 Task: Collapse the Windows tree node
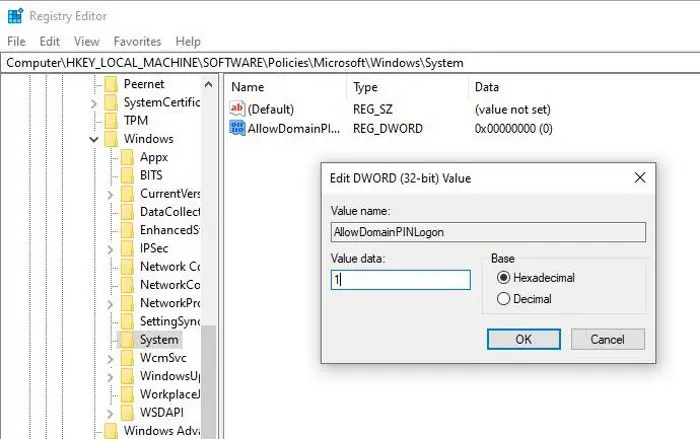[x=94, y=139]
